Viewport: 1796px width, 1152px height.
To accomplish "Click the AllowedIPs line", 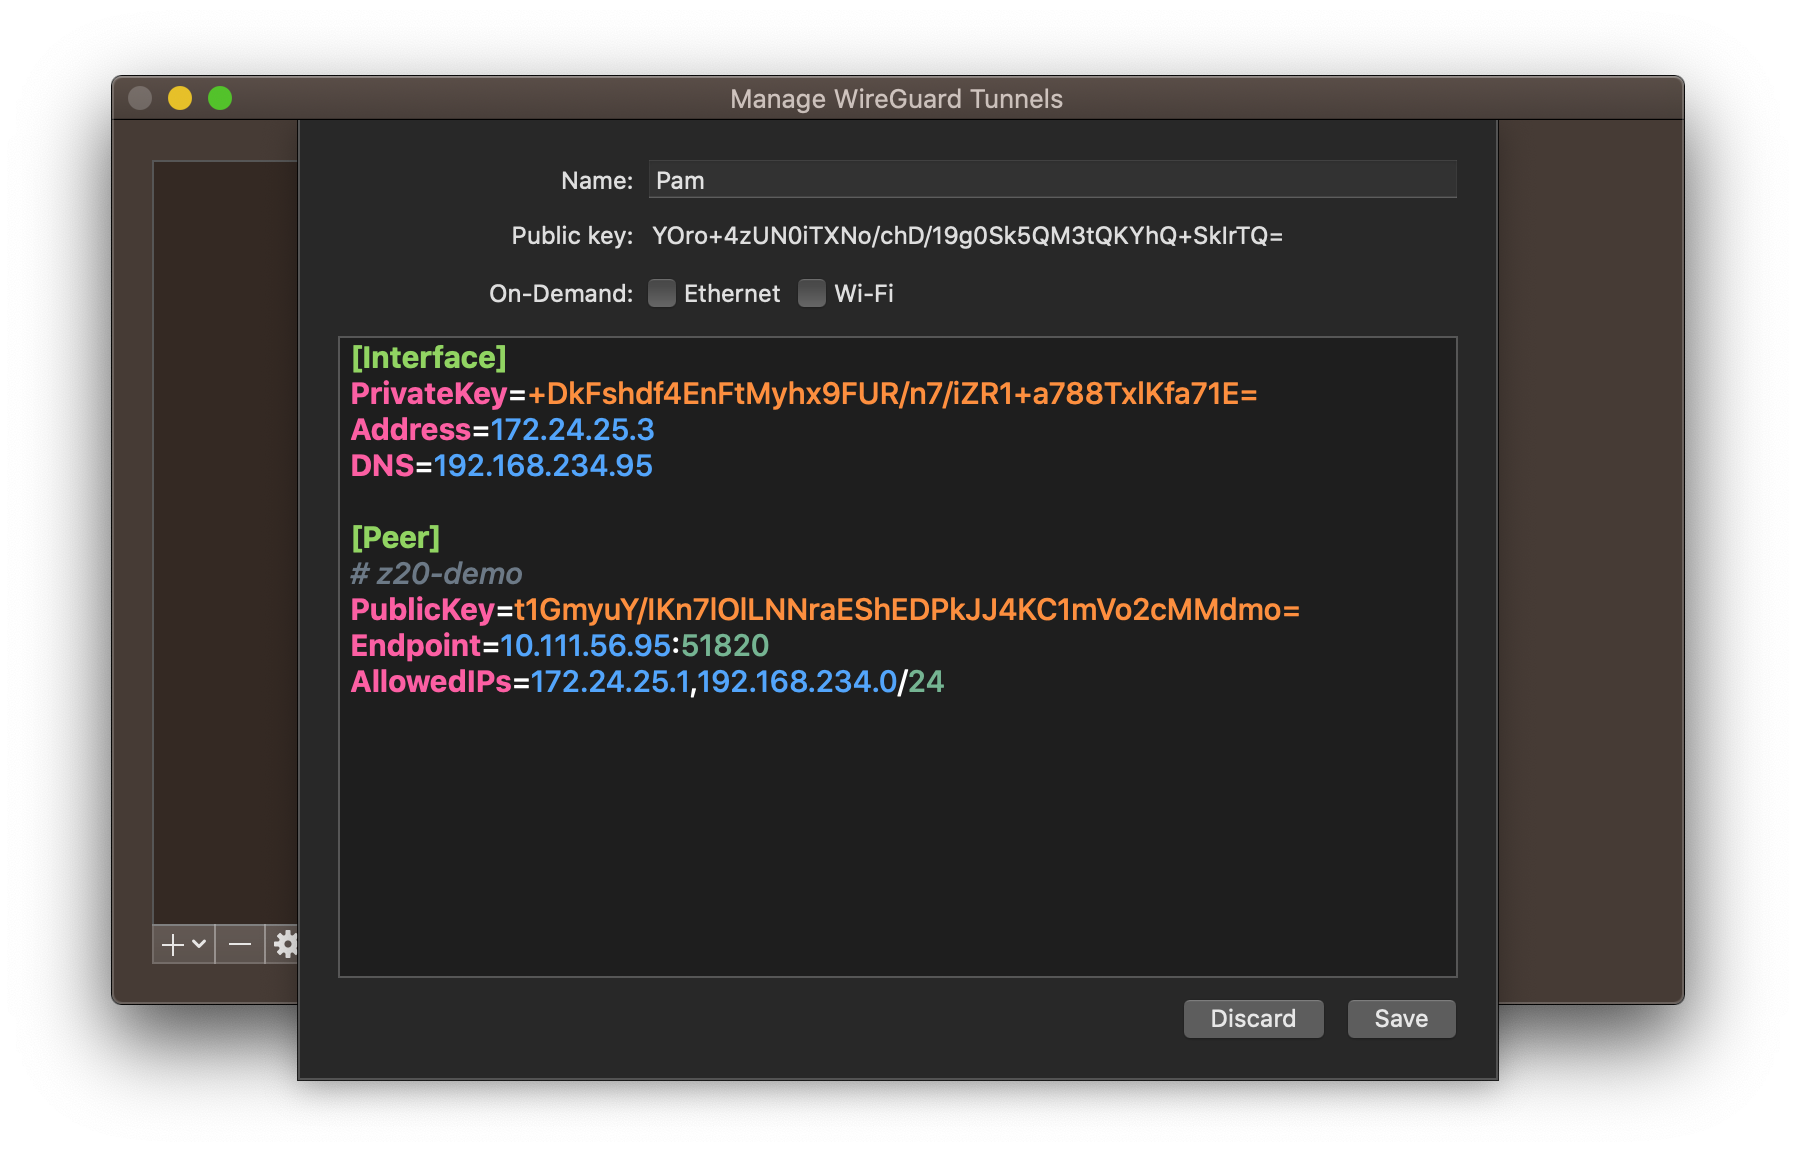I will 647,682.
